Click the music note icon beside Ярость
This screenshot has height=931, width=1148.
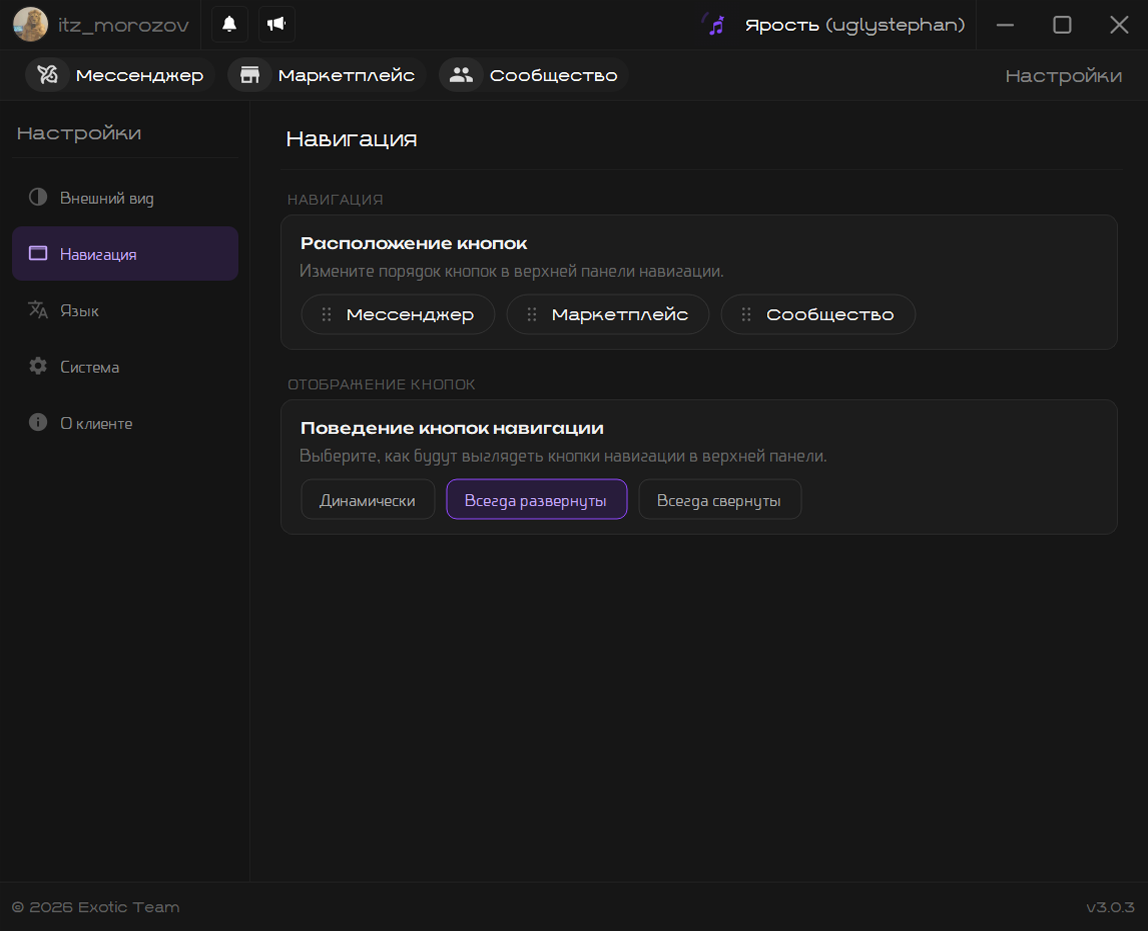pos(715,25)
